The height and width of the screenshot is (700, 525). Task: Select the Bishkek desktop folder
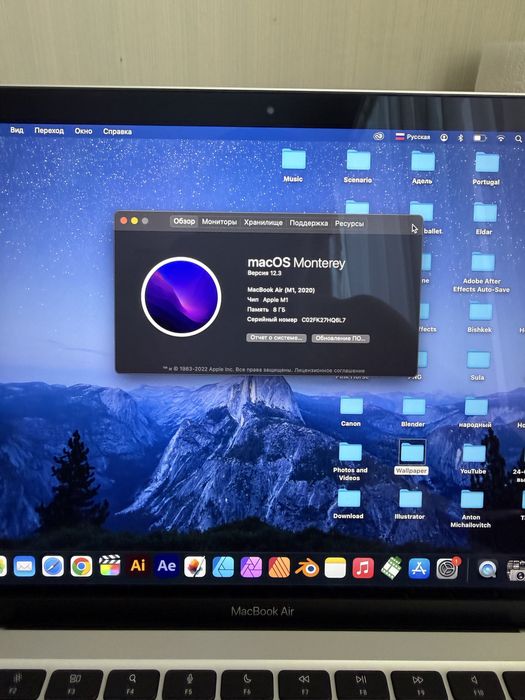click(480, 317)
